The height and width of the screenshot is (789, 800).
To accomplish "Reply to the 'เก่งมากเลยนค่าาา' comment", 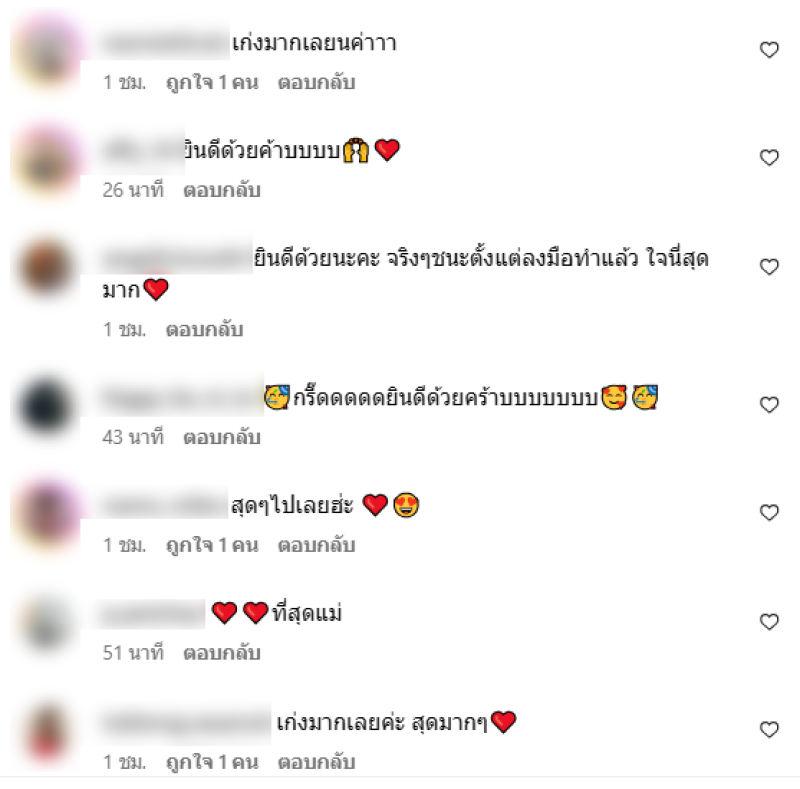I will click(x=316, y=83).
